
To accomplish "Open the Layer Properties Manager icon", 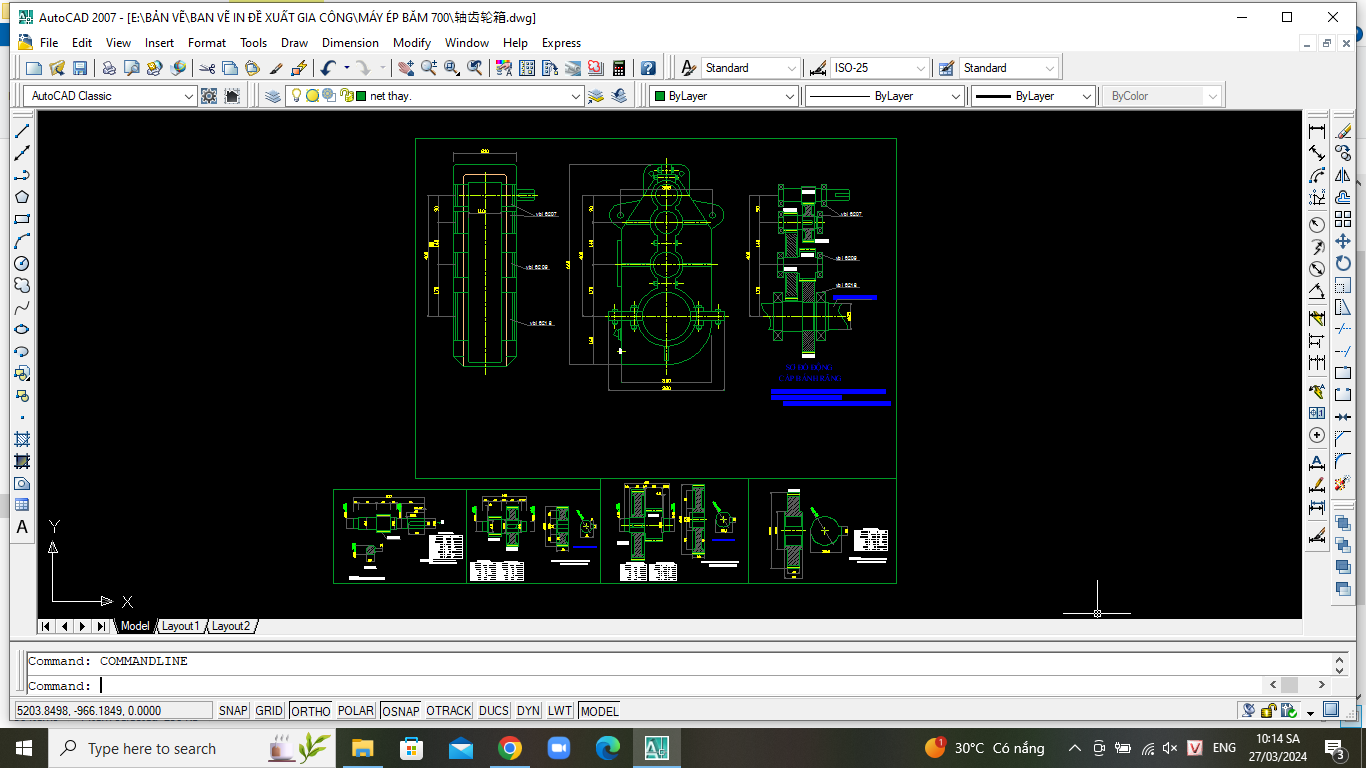I will point(273,96).
